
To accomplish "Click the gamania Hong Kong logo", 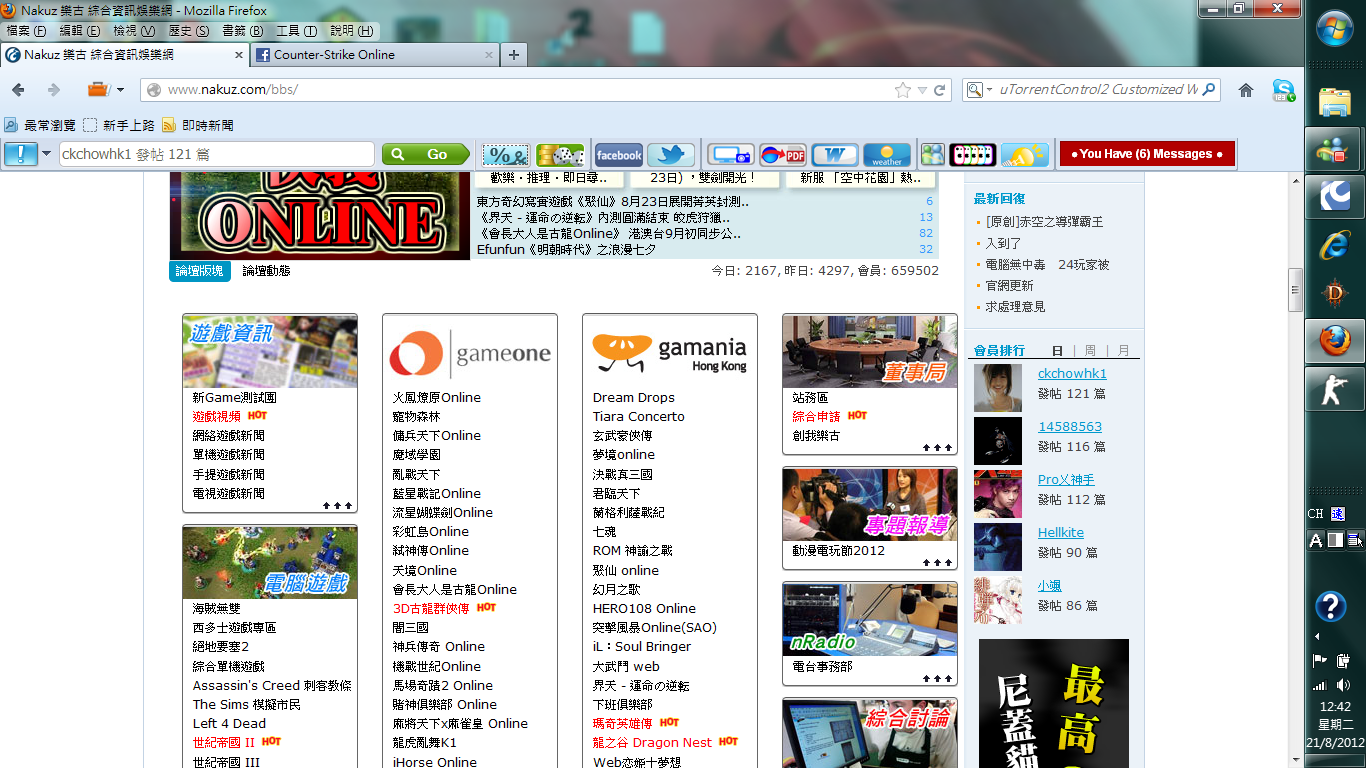I will click(x=670, y=353).
